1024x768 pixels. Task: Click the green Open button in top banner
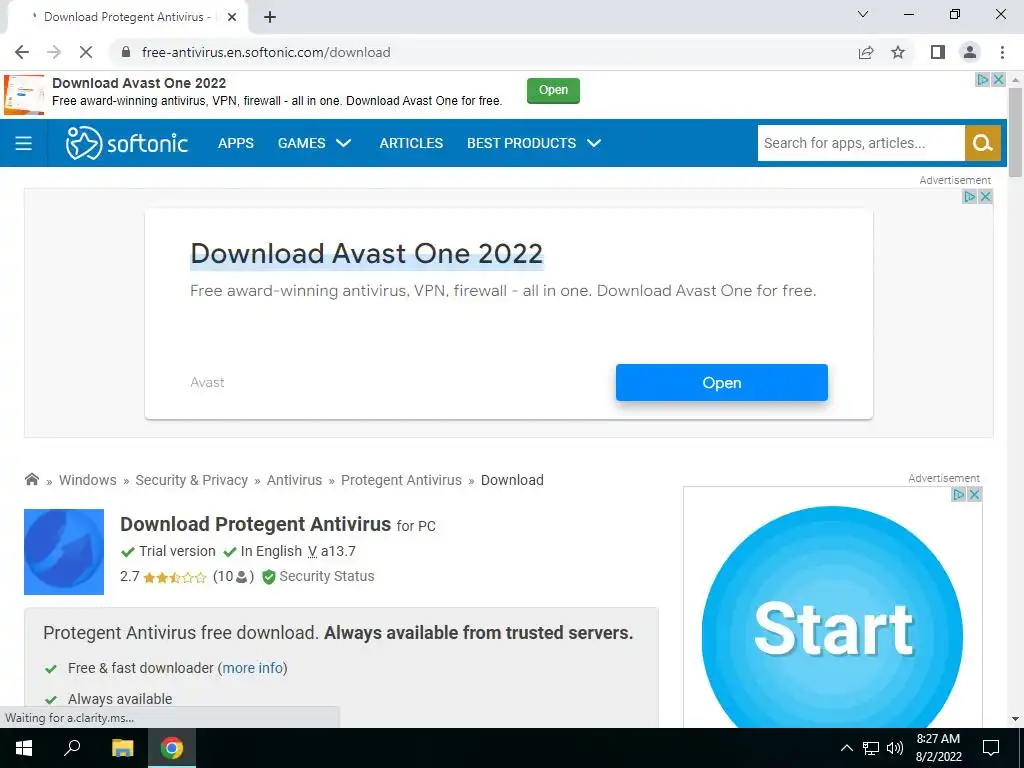click(x=553, y=90)
